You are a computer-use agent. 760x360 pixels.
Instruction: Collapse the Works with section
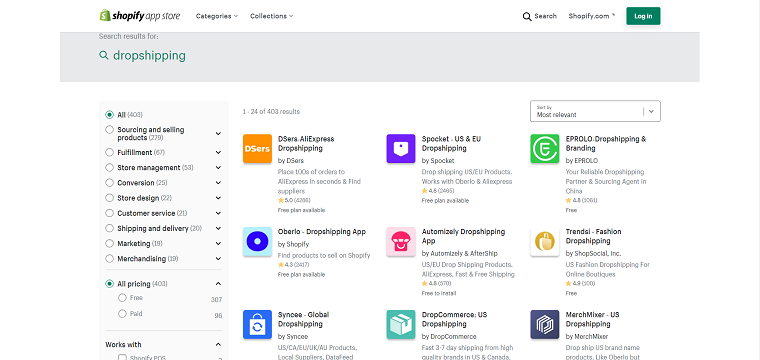(218, 344)
